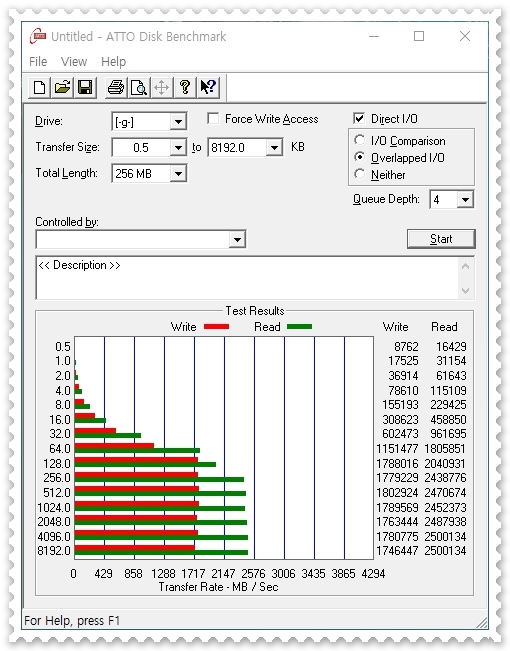Select the Overlapped I/O radio button
Image resolution: width=510 pixels, height=651 pixels.
click(x=360, y=157)
